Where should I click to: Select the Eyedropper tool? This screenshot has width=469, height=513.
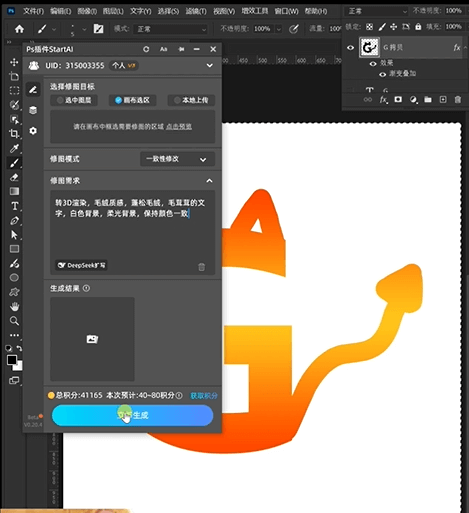14,148
